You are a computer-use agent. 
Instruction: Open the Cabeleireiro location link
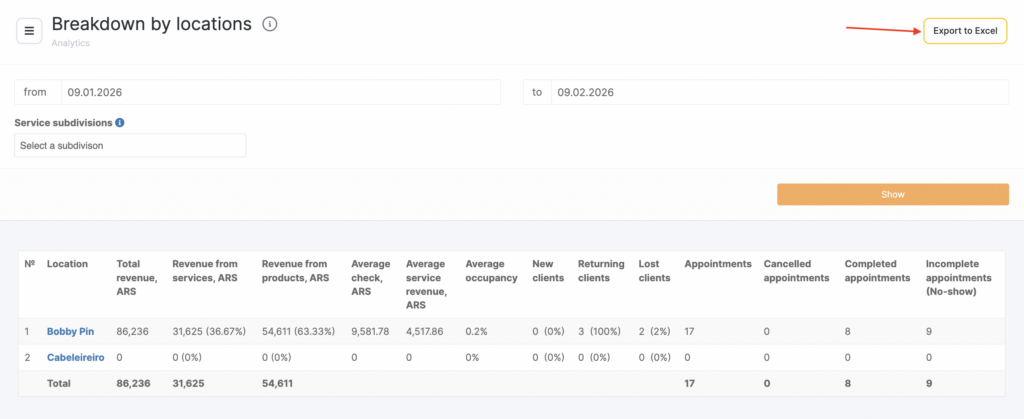click(76, 357)
